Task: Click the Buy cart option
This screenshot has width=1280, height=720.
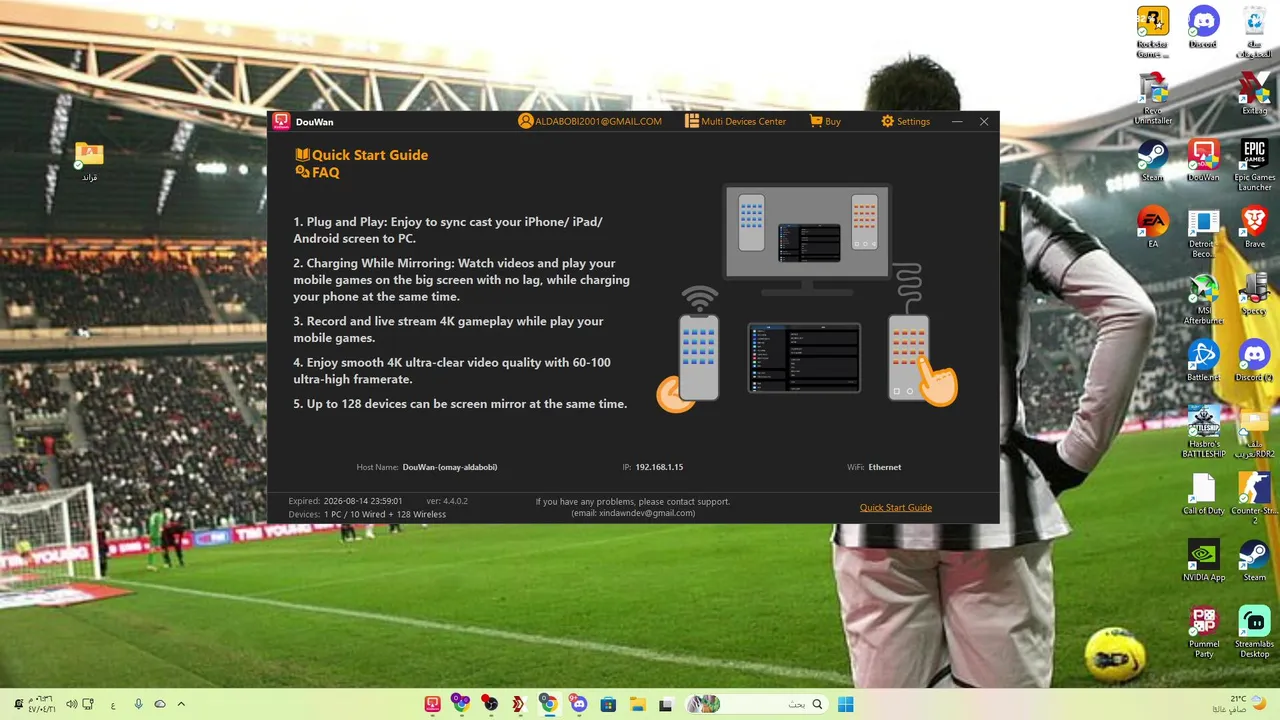Action: tap(825, 121)
